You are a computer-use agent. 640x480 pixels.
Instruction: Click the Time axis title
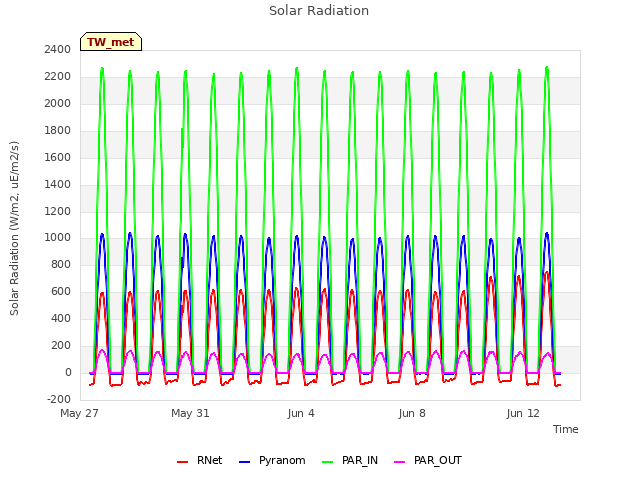566,429
